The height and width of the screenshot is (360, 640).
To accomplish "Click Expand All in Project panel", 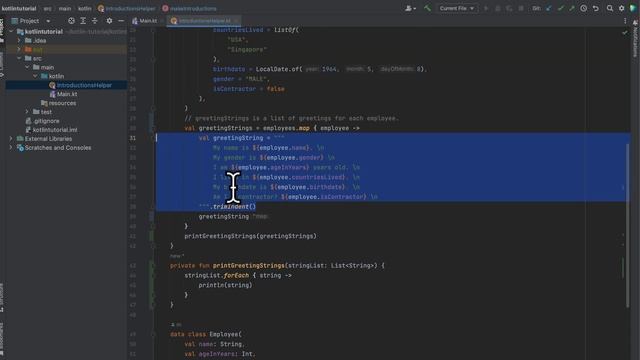I will pos(83,21).
